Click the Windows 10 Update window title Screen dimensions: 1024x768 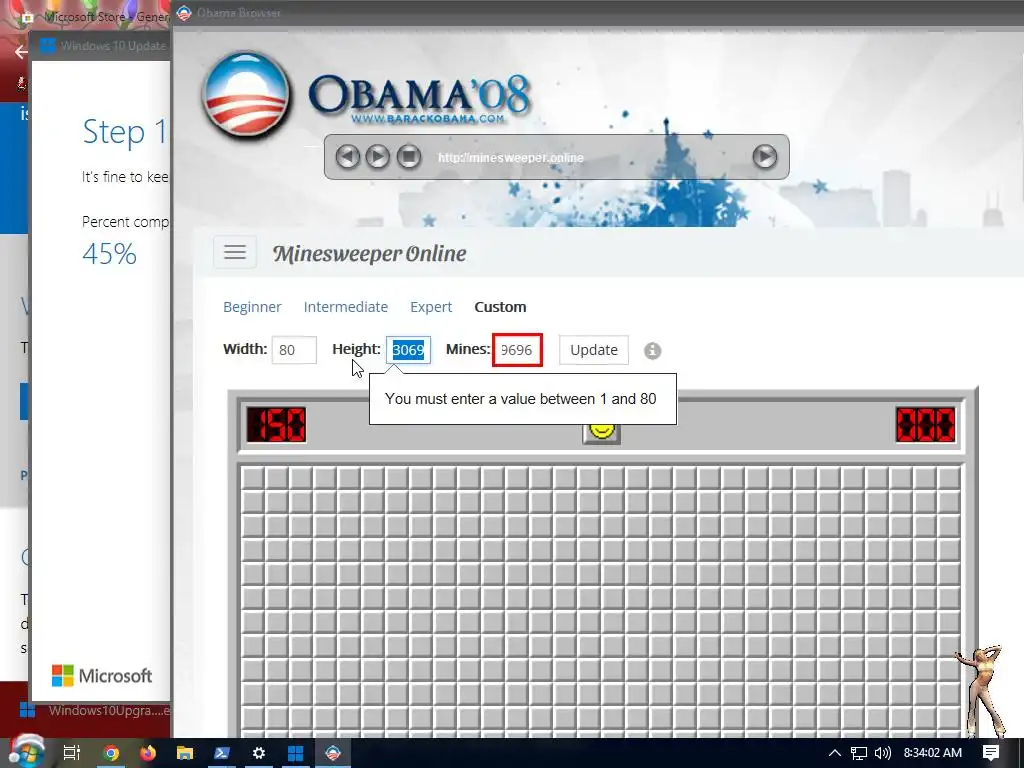click(114, 46)
